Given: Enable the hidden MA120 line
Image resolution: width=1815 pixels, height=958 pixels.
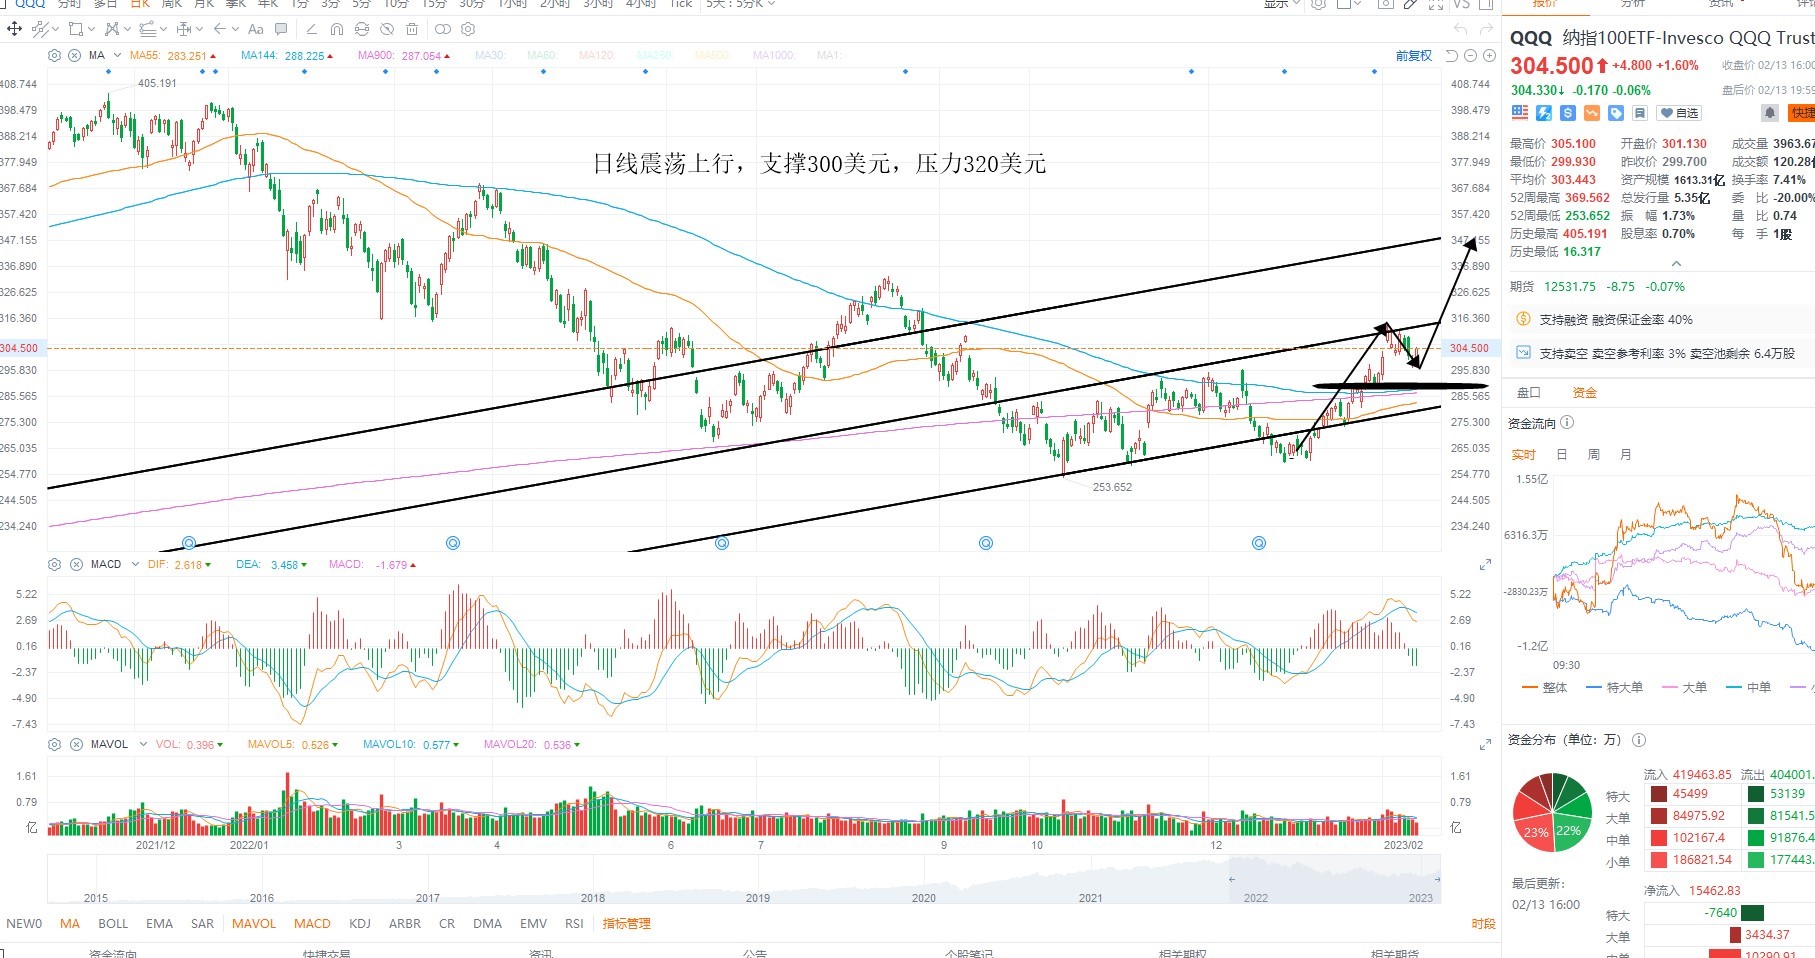Looking at the screenshot, I should (597, 56).
